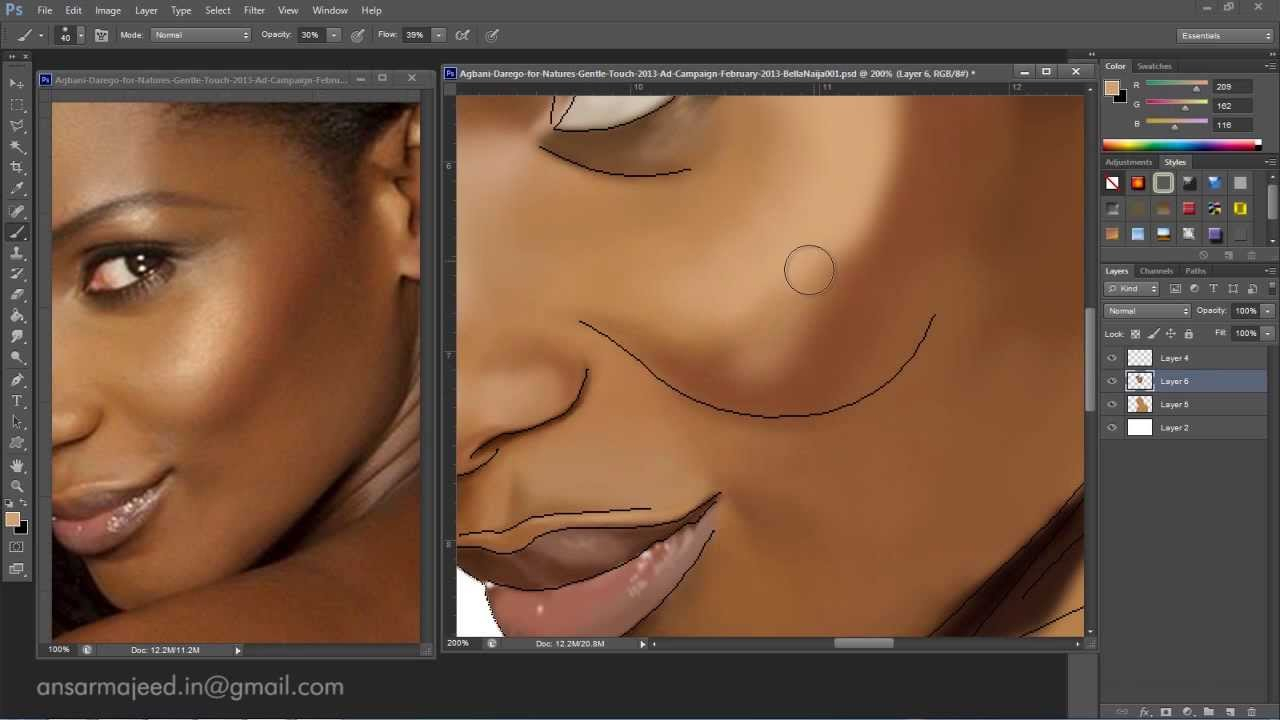Select the Hand tool
This screenshot has width=1280, height=720.
(x=17, y=466)
